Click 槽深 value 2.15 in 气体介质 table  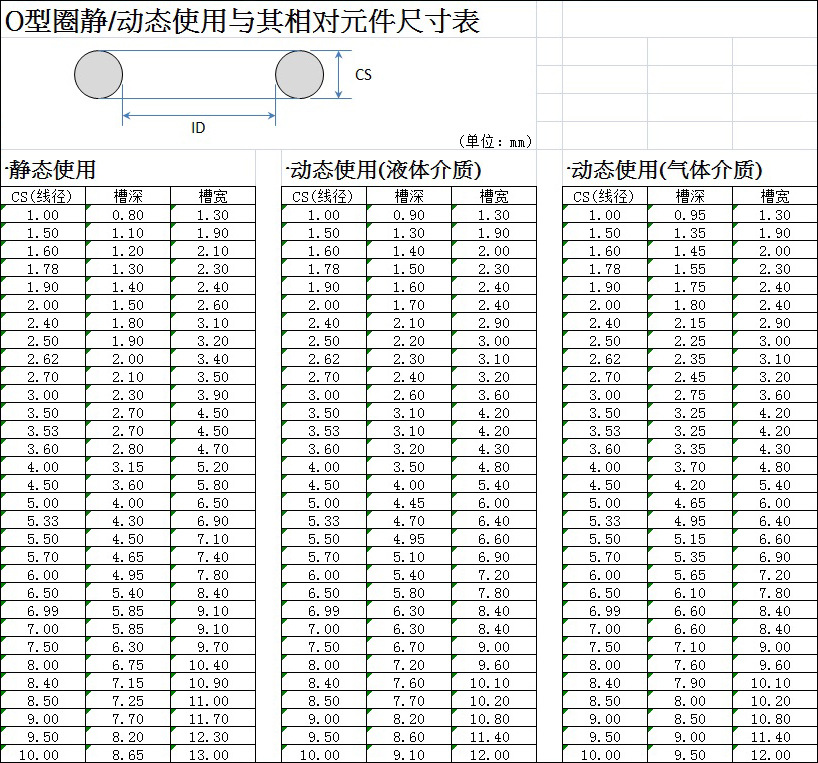click(690, 323)
